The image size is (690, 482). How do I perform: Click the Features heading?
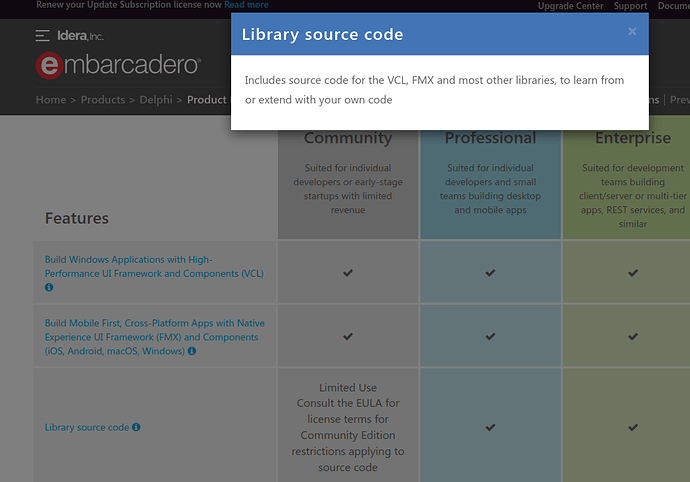point(77,218)
